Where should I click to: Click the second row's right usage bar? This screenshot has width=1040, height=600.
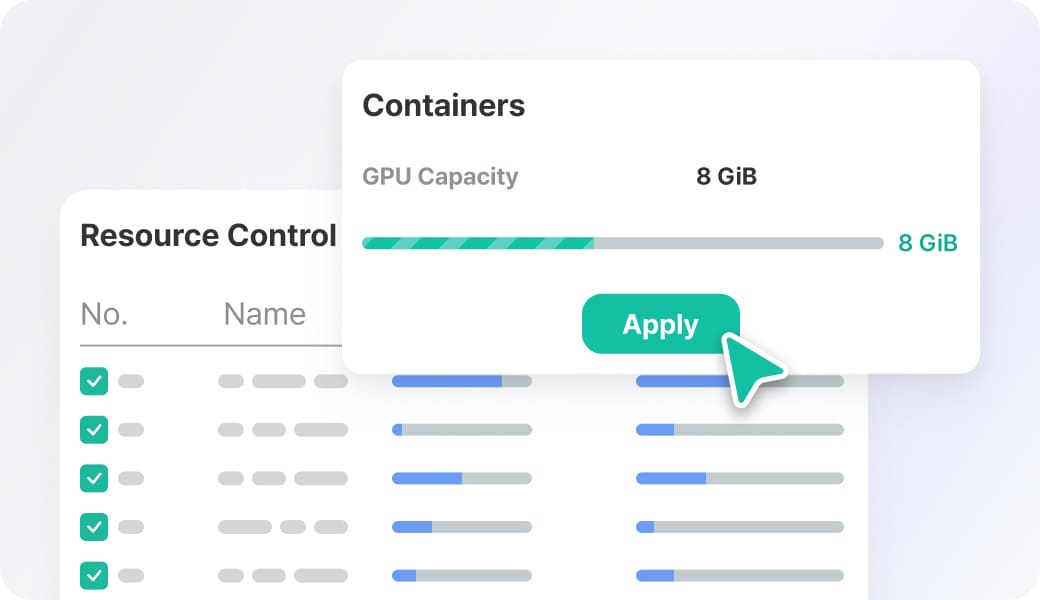[739, 430]
